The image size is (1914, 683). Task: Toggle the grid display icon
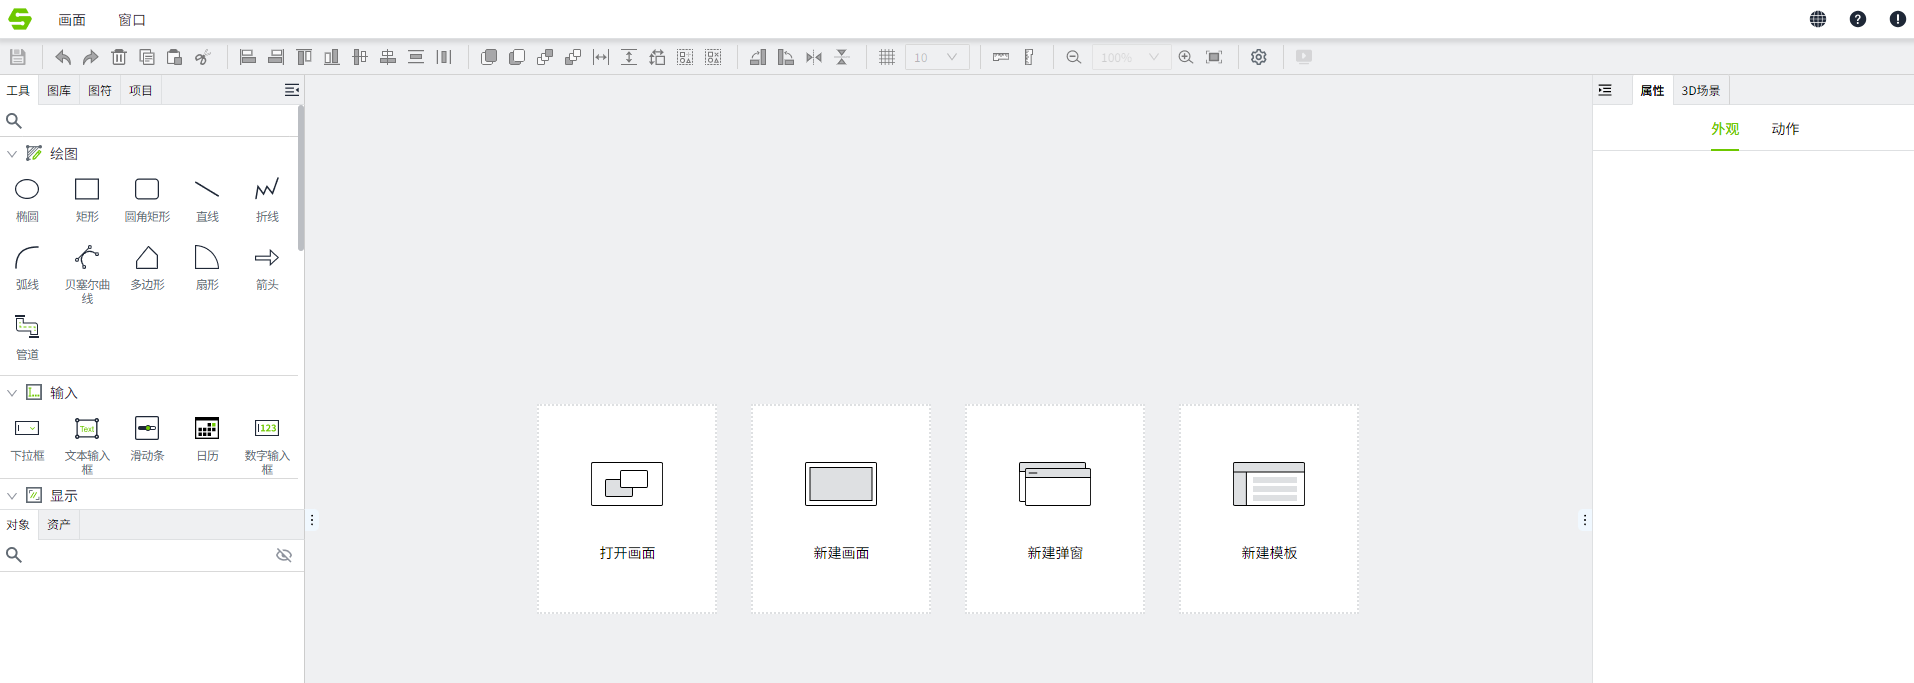click(x=887, y=57)
